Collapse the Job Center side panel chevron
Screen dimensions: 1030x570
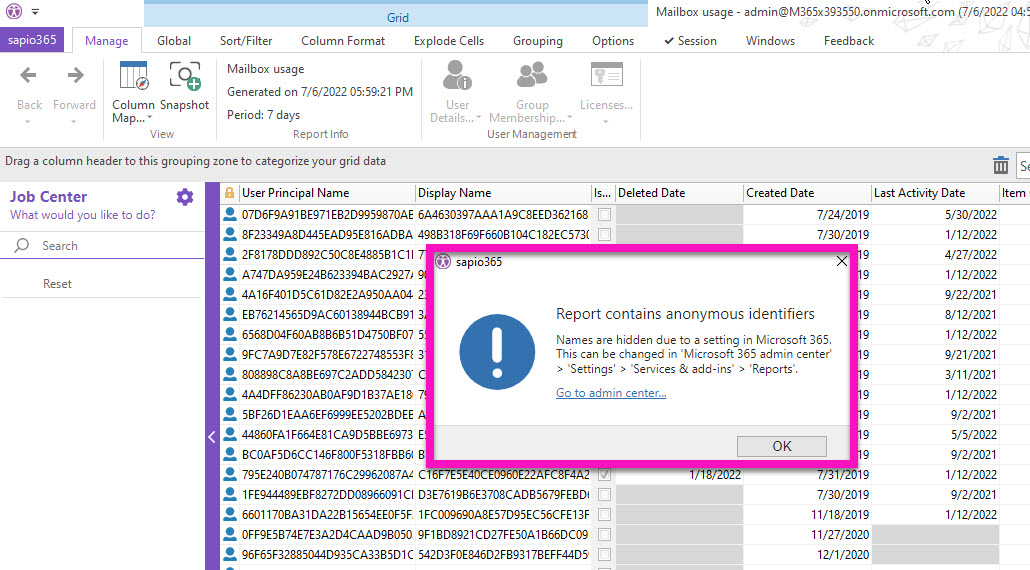(x=212, y=437)
